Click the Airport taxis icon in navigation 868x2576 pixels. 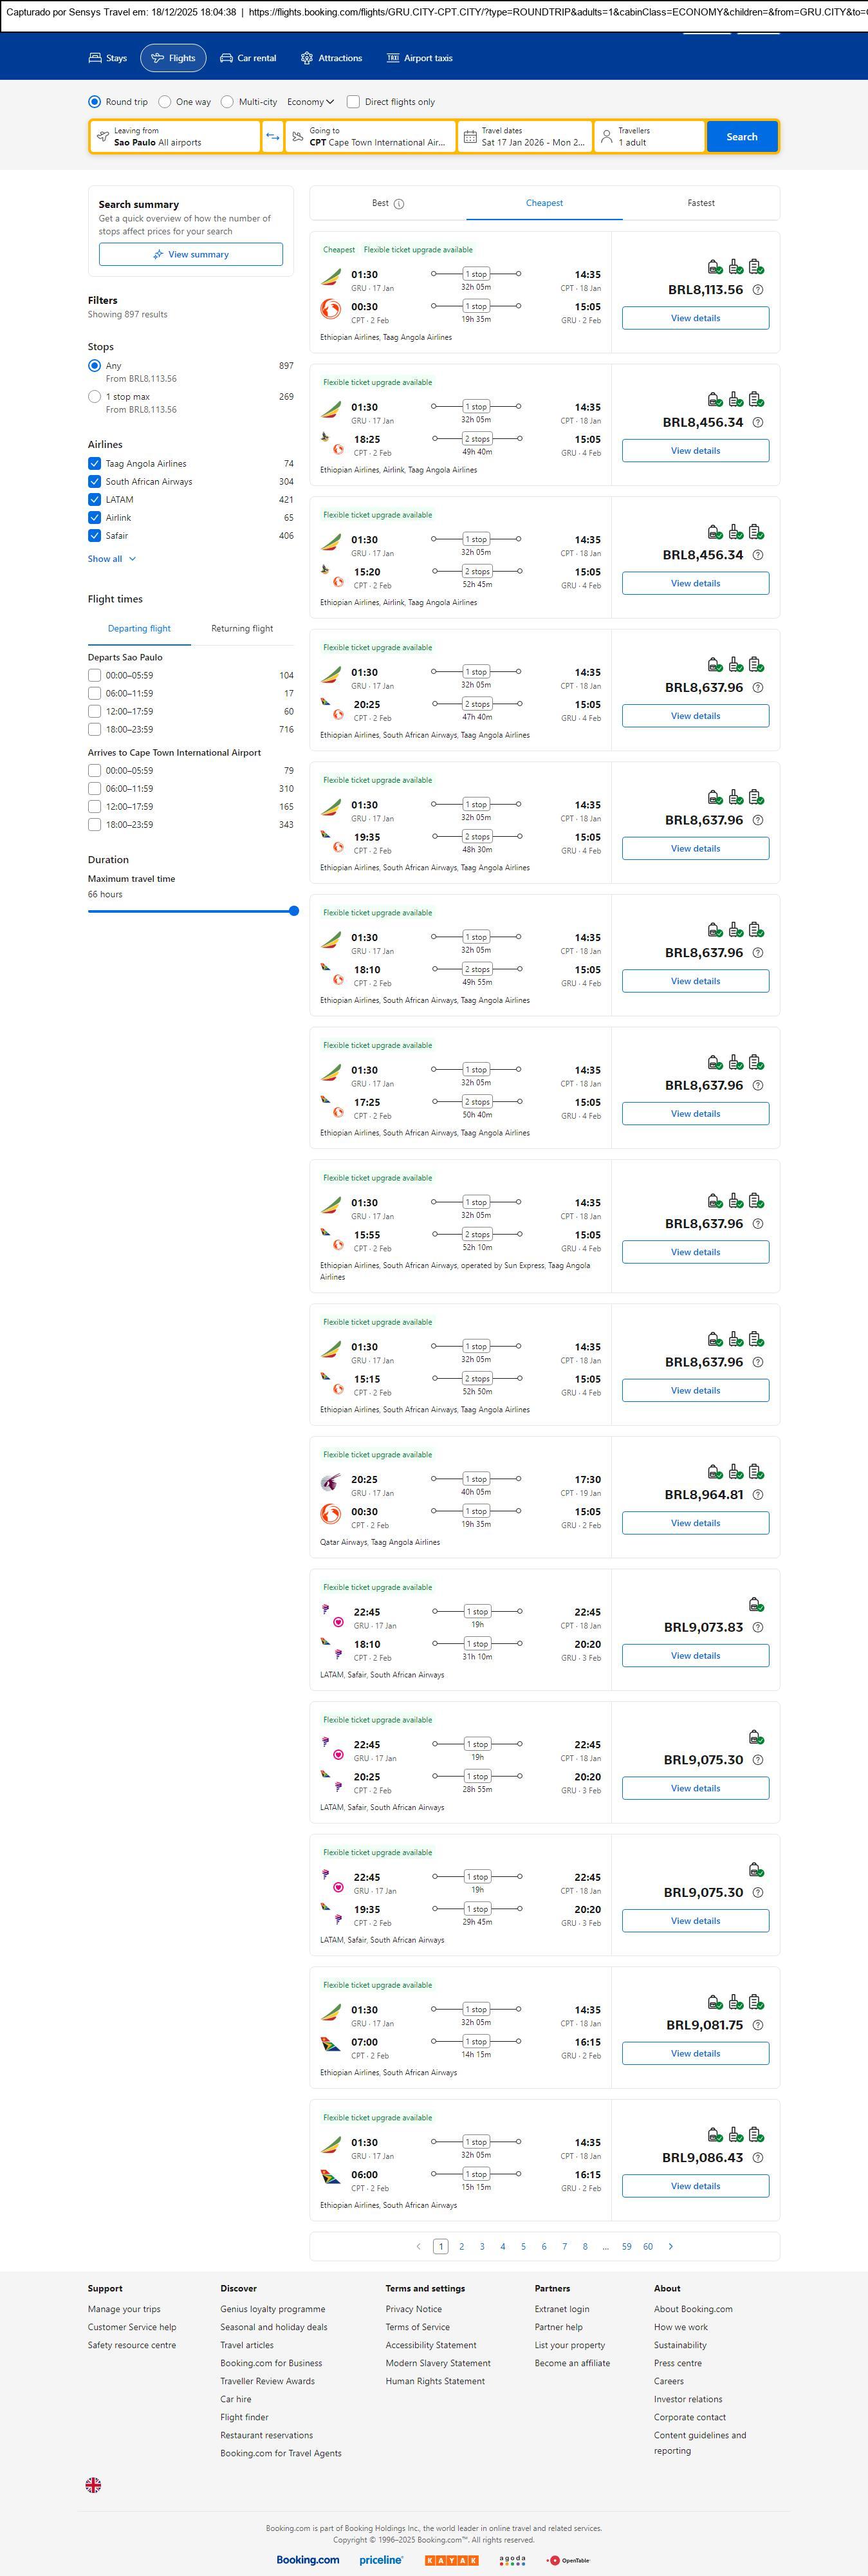(393, 58)
